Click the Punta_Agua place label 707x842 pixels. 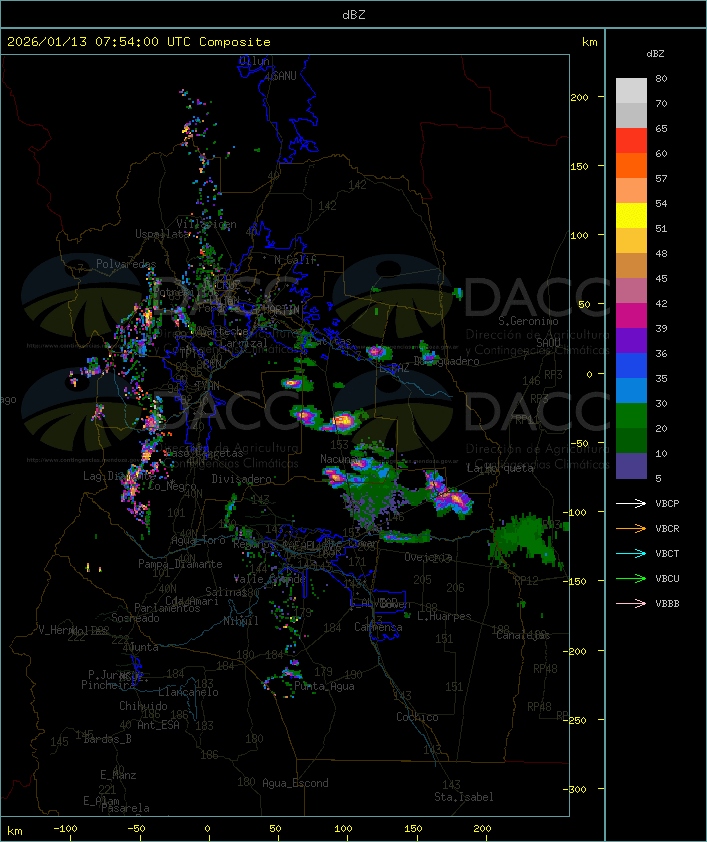pyautogui.click(x=324, y=686)
